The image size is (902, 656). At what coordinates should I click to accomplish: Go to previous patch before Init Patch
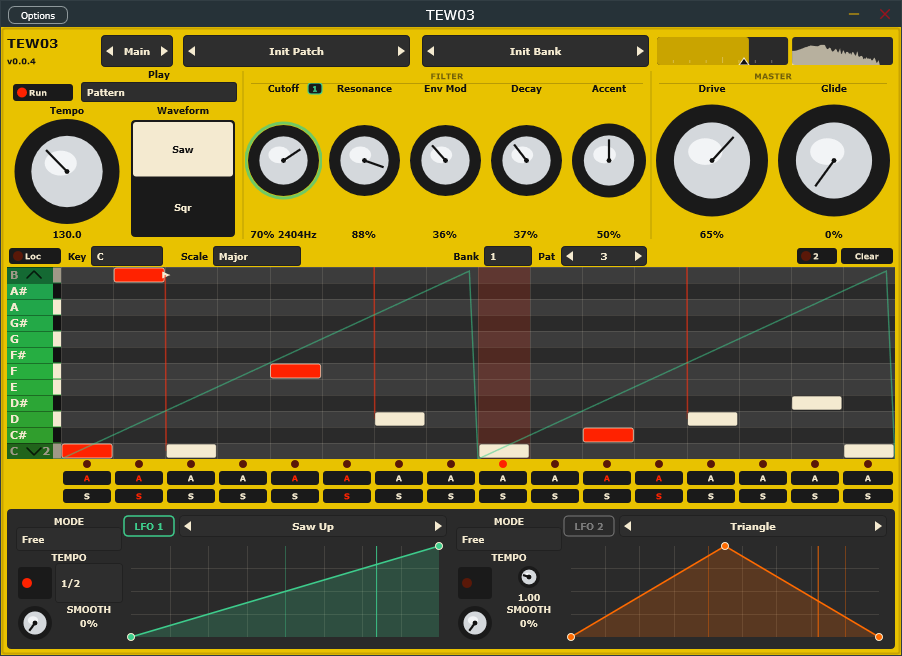192,51
